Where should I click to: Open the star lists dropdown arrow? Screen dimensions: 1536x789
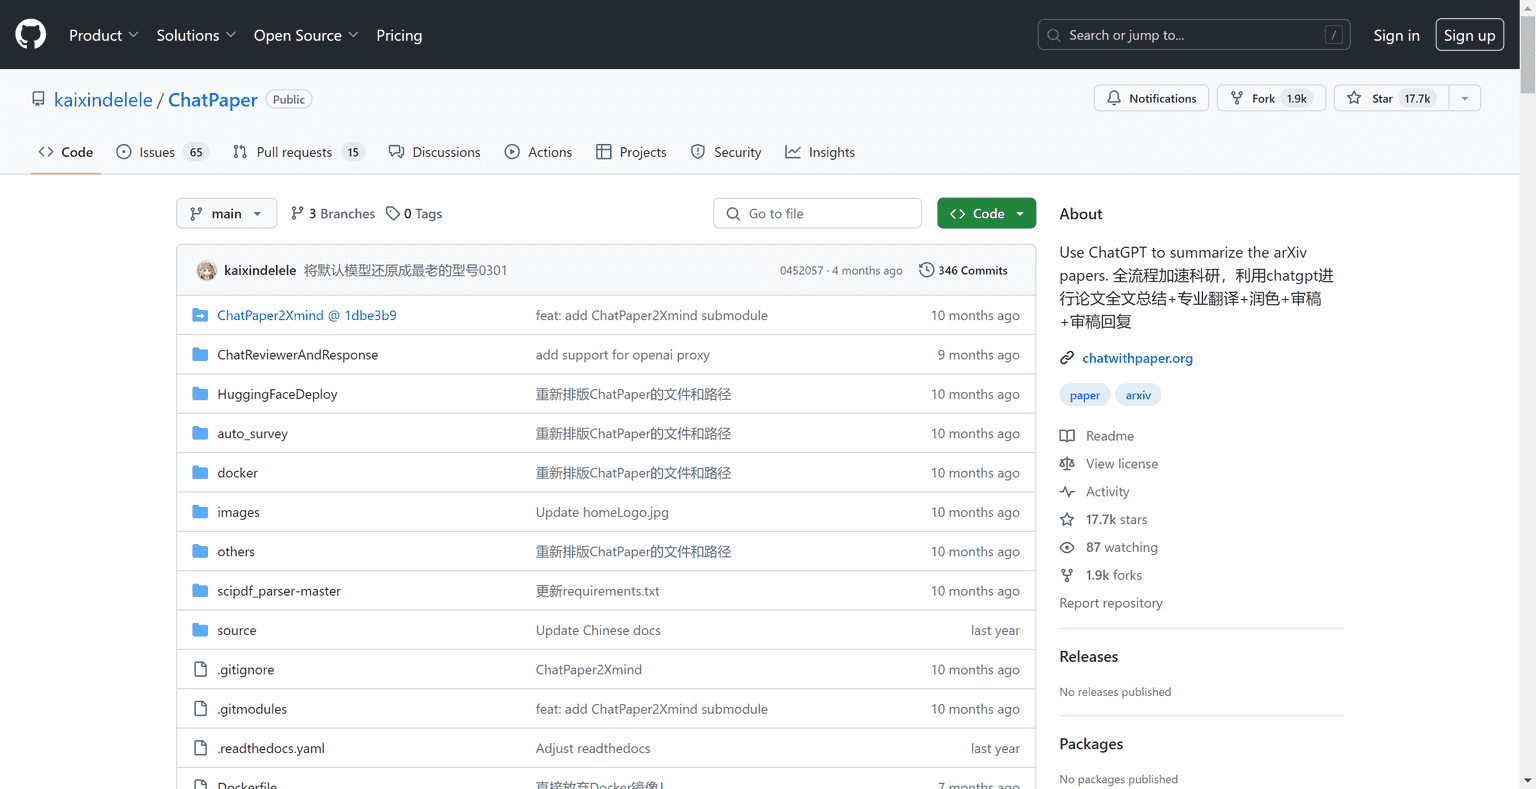(1465, 98)
